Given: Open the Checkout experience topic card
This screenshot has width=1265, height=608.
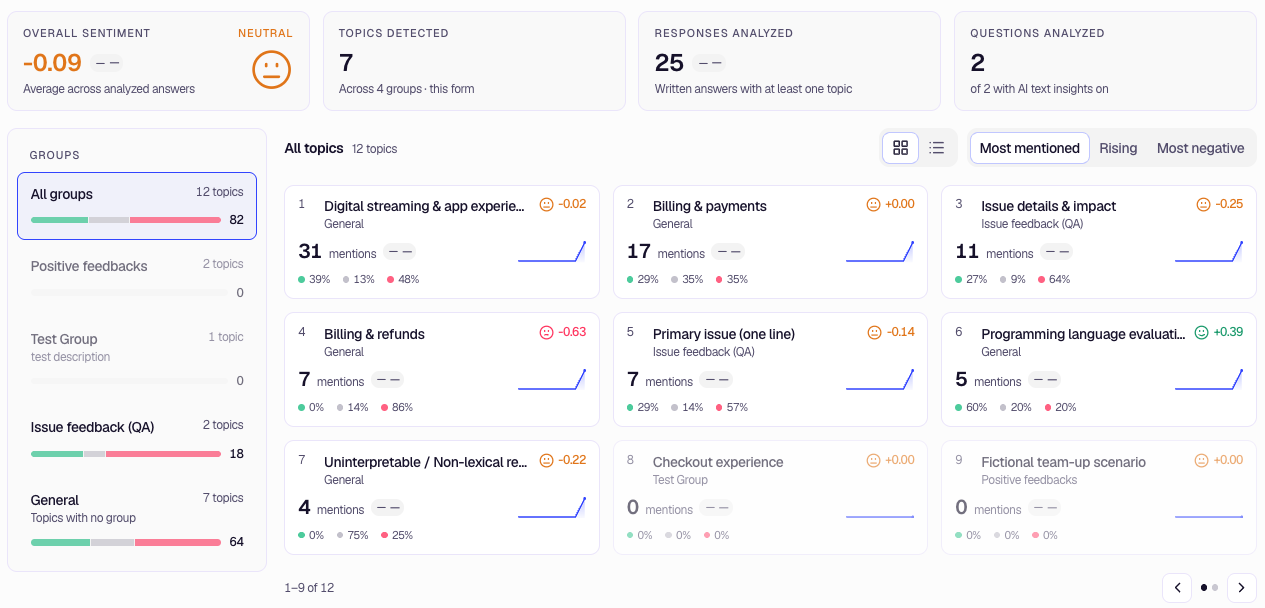Looking at the screenshot, I should pyautogui.click(x=770, y=498).
